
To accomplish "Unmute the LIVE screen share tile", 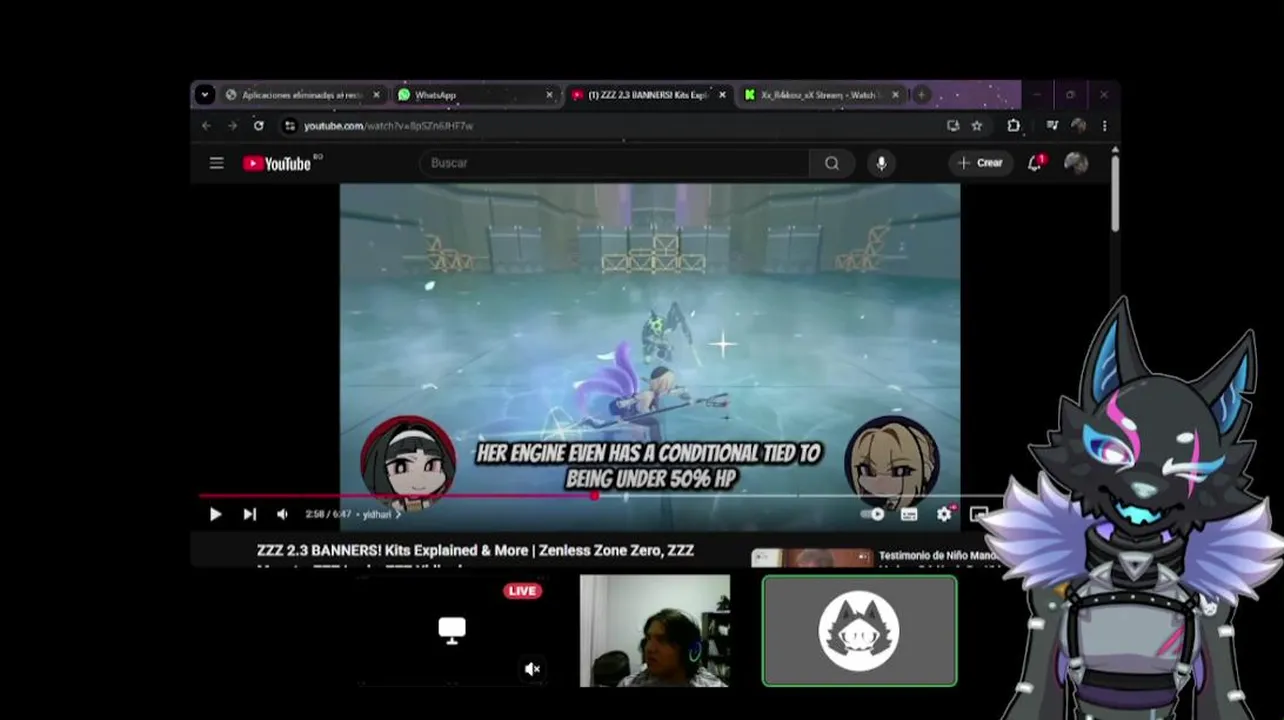I will click(x=533, y=669).
